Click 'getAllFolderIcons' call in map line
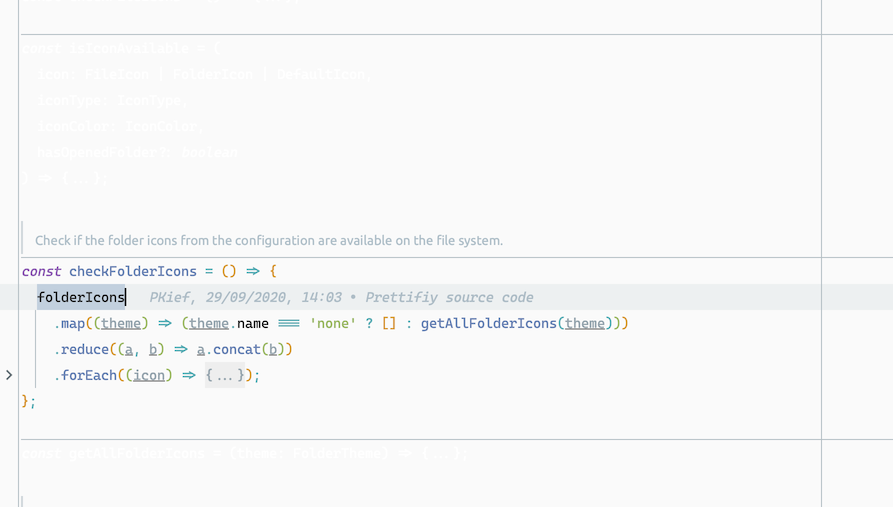Image resolution: width=893 pixels, height=507 pixels. click(488, 324)
